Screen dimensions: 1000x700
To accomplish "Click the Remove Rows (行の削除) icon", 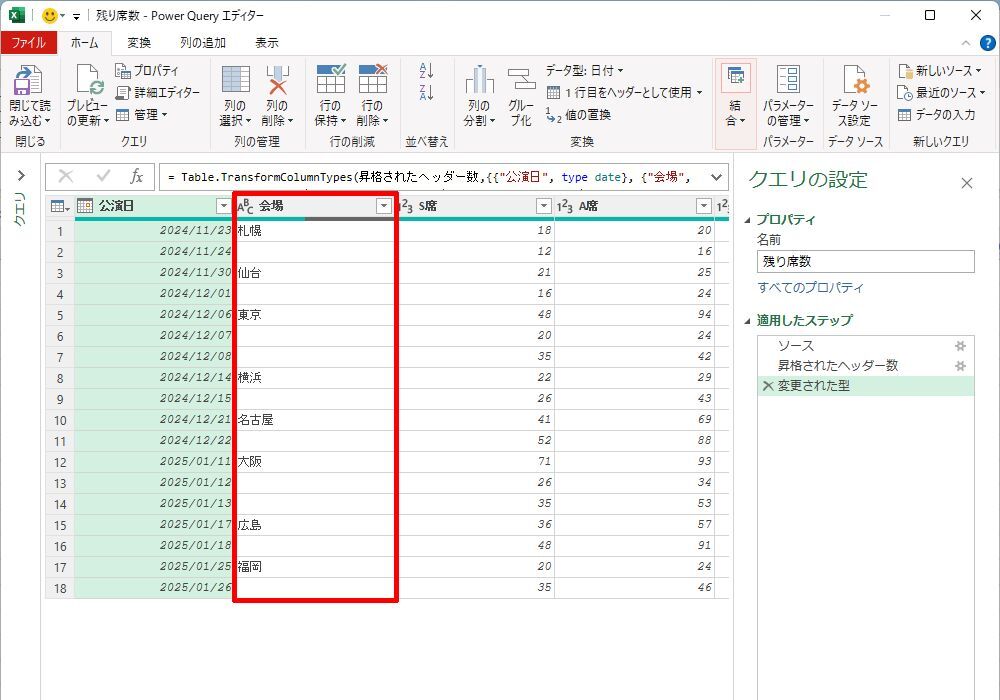I will click(372, 80).
